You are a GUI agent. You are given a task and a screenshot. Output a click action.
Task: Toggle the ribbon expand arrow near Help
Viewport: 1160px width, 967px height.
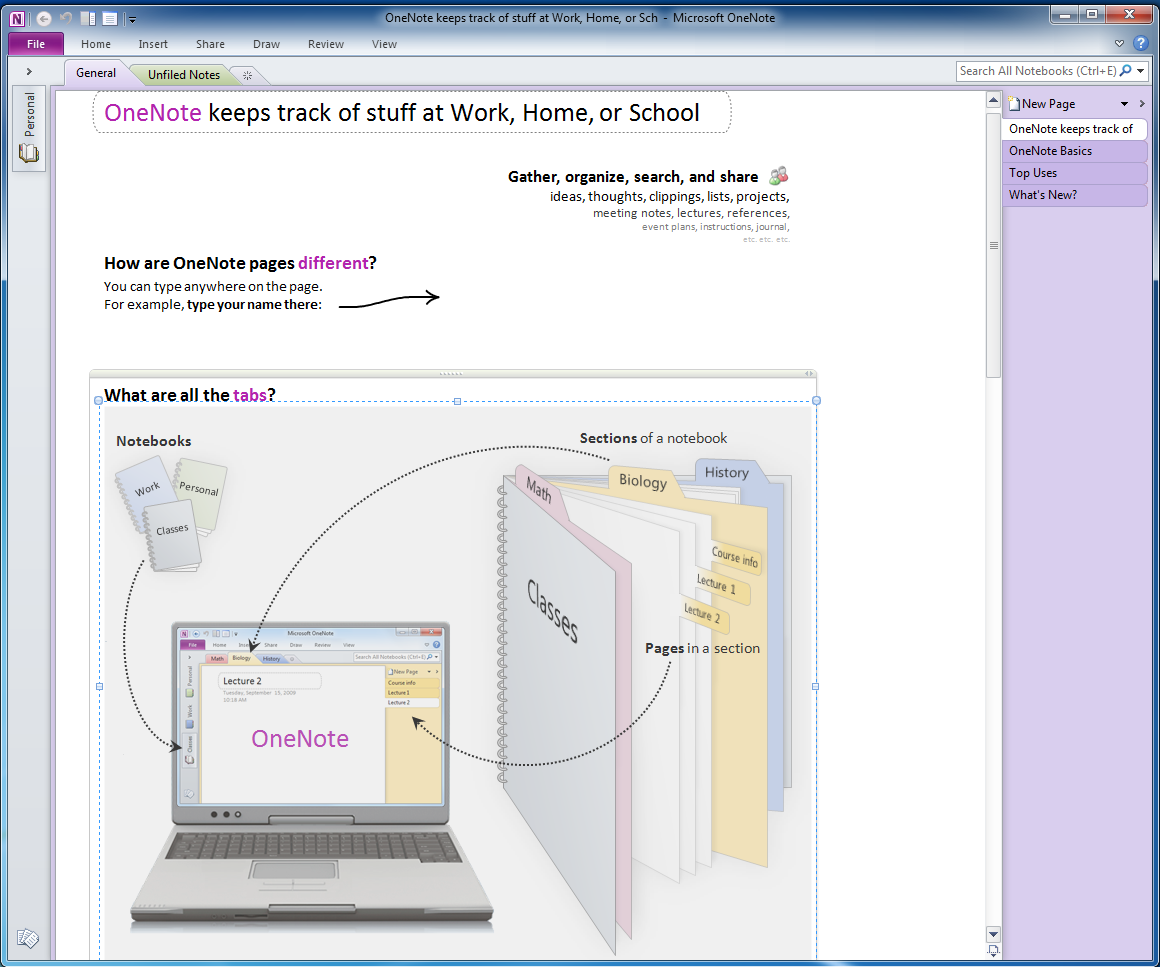1119,44
